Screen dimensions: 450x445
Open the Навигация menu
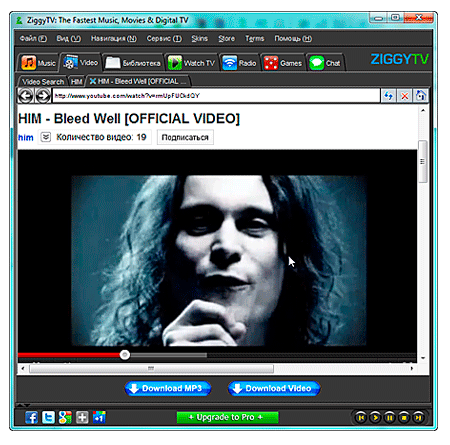pyautogui.click(x=114, y=39)
